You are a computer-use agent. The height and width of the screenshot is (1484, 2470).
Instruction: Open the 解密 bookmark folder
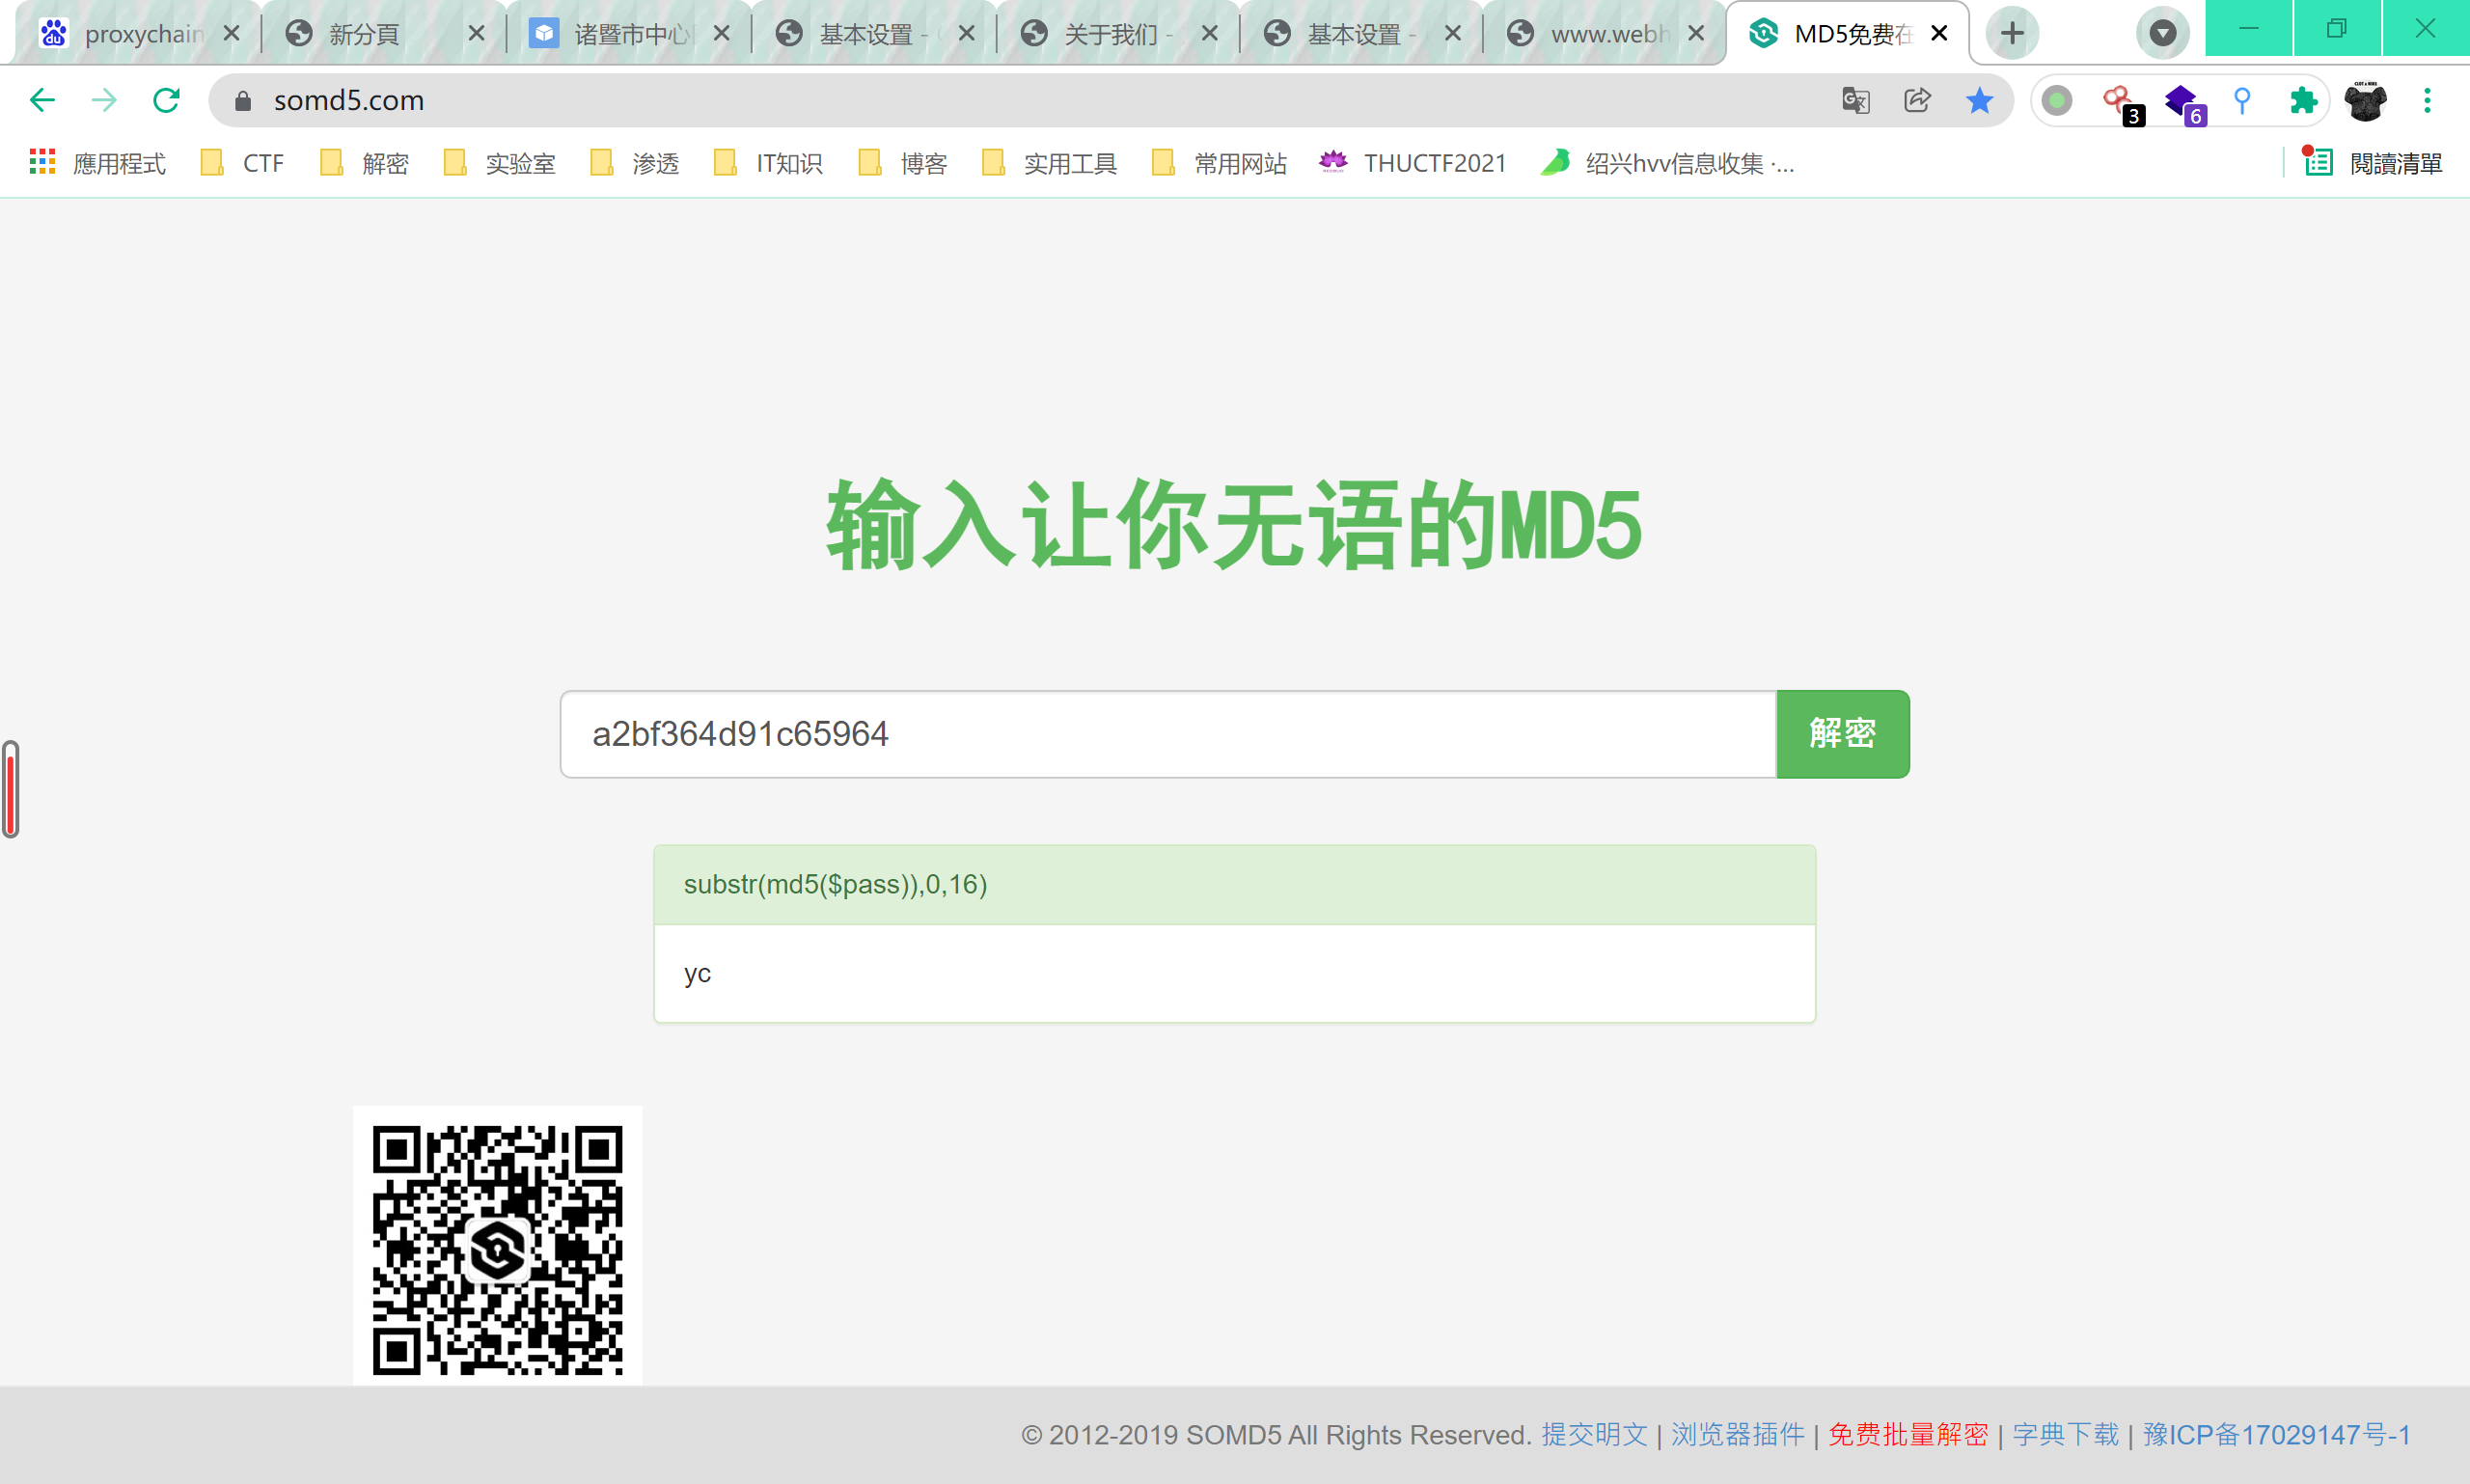[364, 162]
